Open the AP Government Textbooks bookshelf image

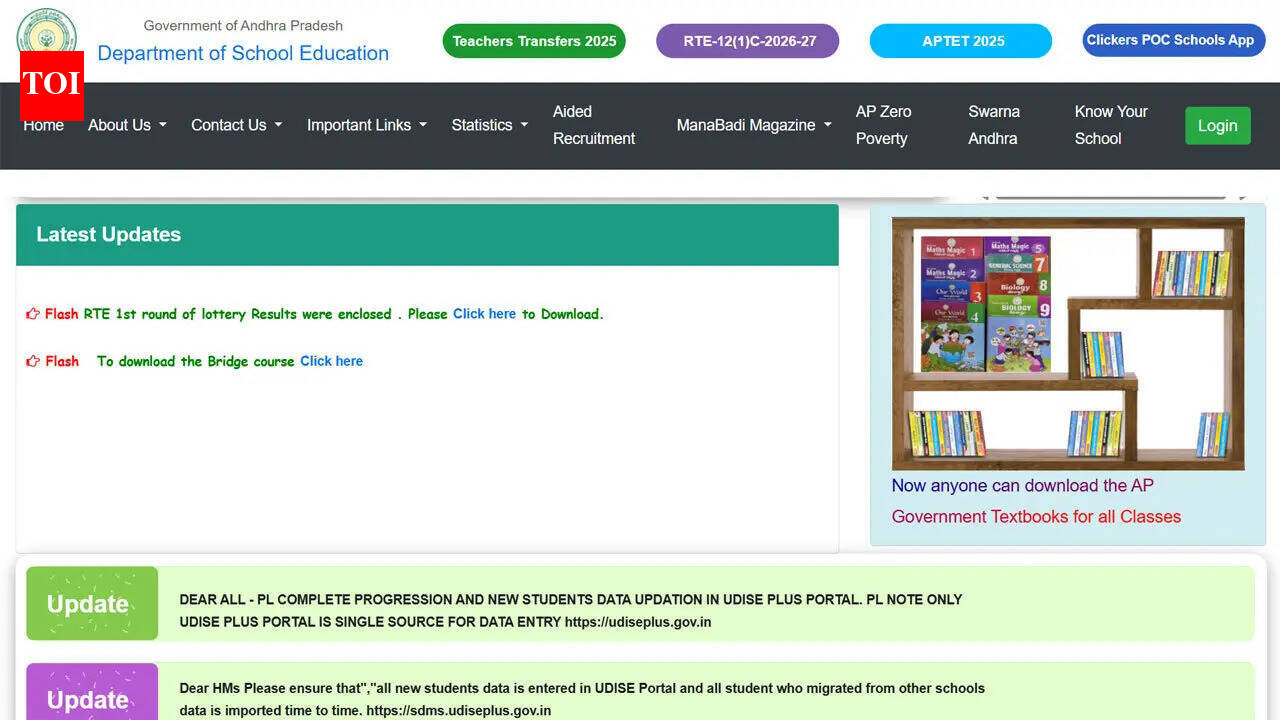(1068, 343)
